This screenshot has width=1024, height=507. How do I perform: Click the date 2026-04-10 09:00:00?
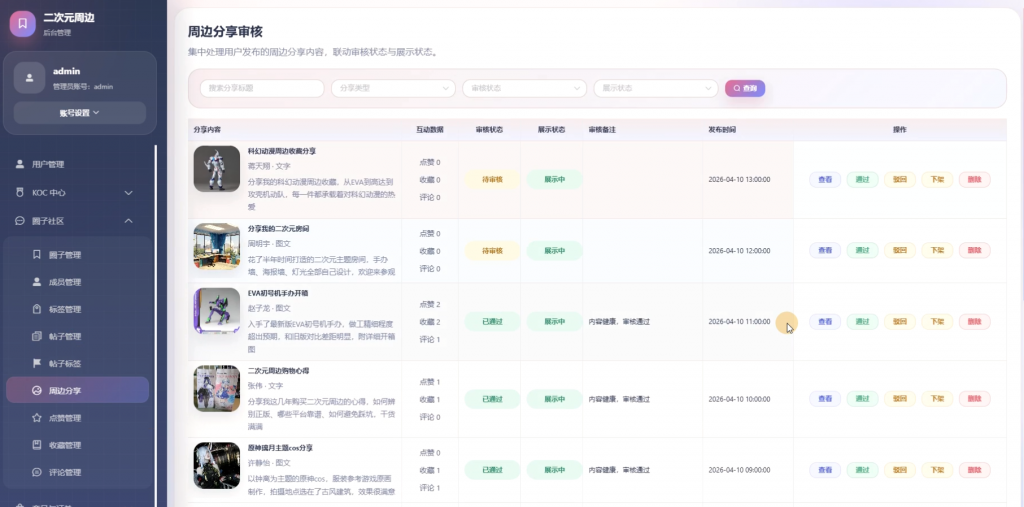739,470
